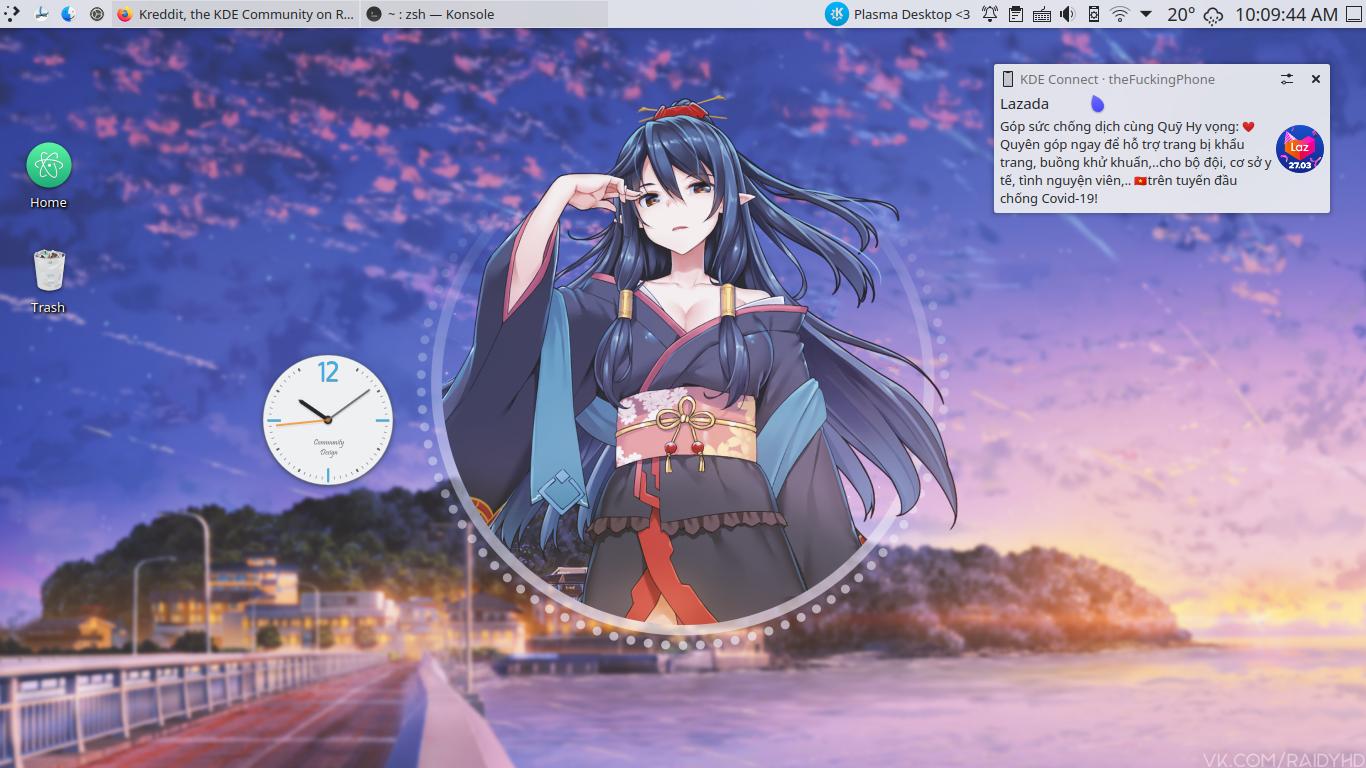Click the 10:09:44 AM digital clock
This screenshot has height=768, width=1366.
coord(1286,14)
